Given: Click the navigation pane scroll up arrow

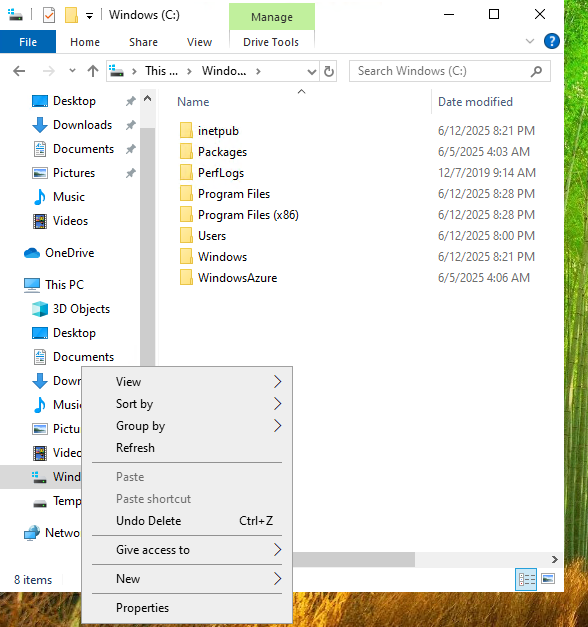Looking at the screenshot, I should 148,98.
